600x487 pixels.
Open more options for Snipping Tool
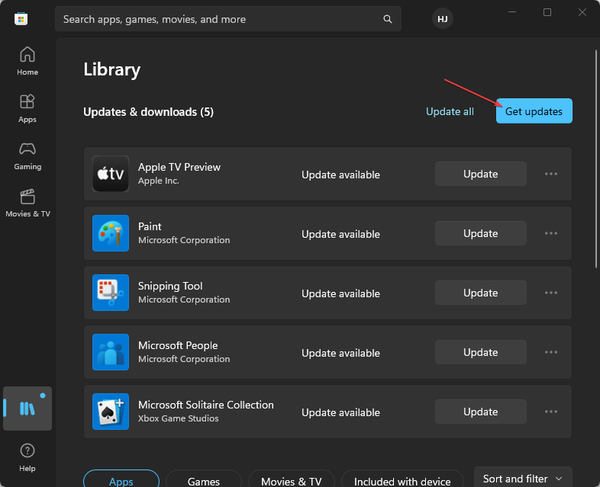551,293
